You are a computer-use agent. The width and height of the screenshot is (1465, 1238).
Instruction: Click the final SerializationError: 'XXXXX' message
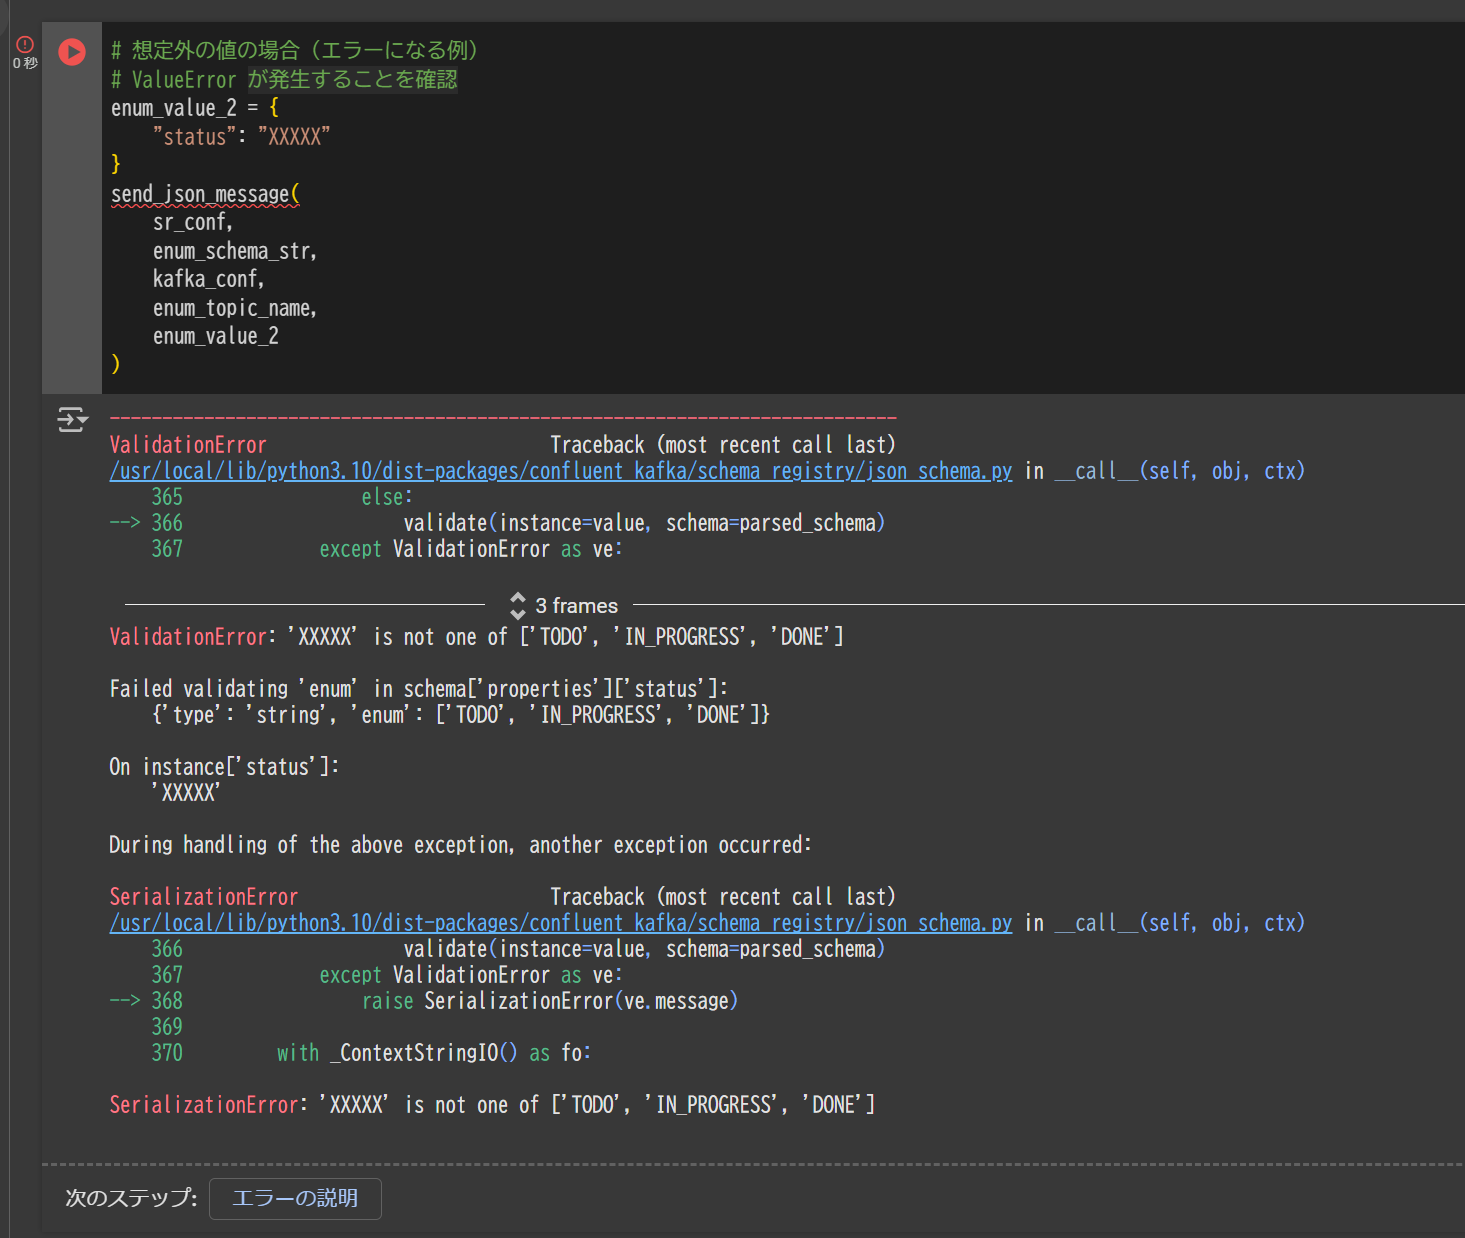[492, 1105]
